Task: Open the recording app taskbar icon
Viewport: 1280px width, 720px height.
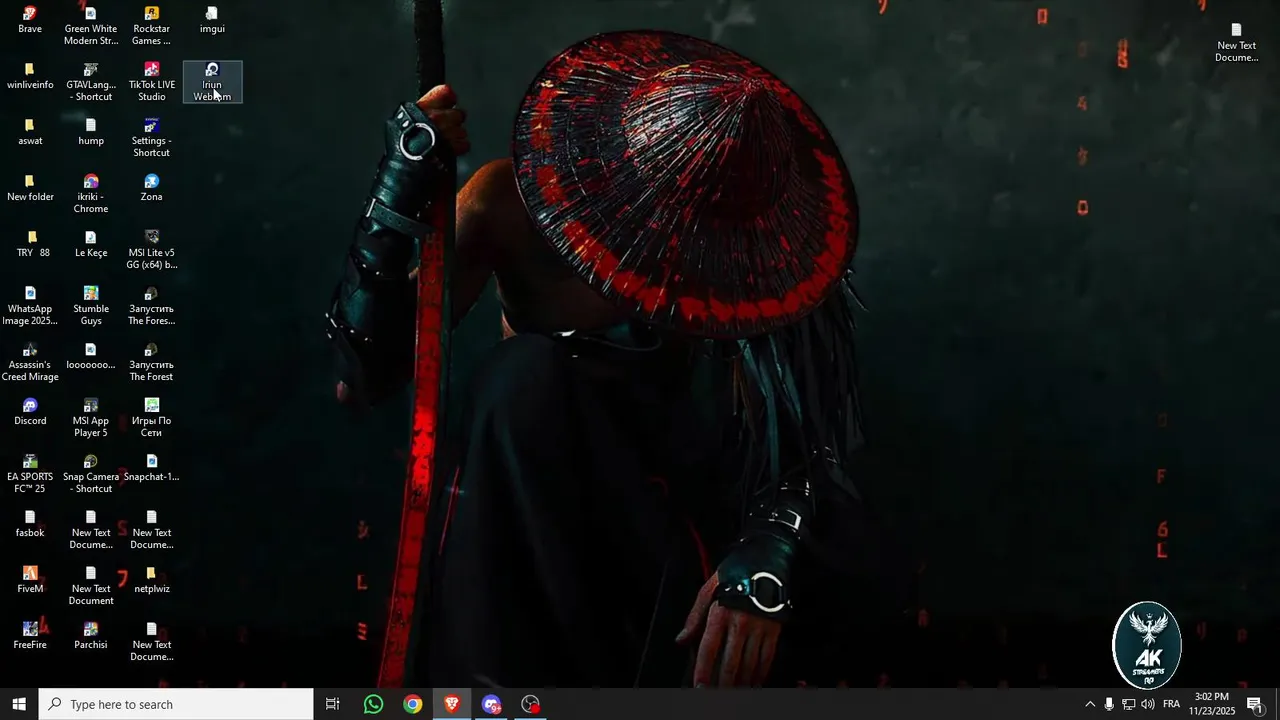Action: (531, 704)
